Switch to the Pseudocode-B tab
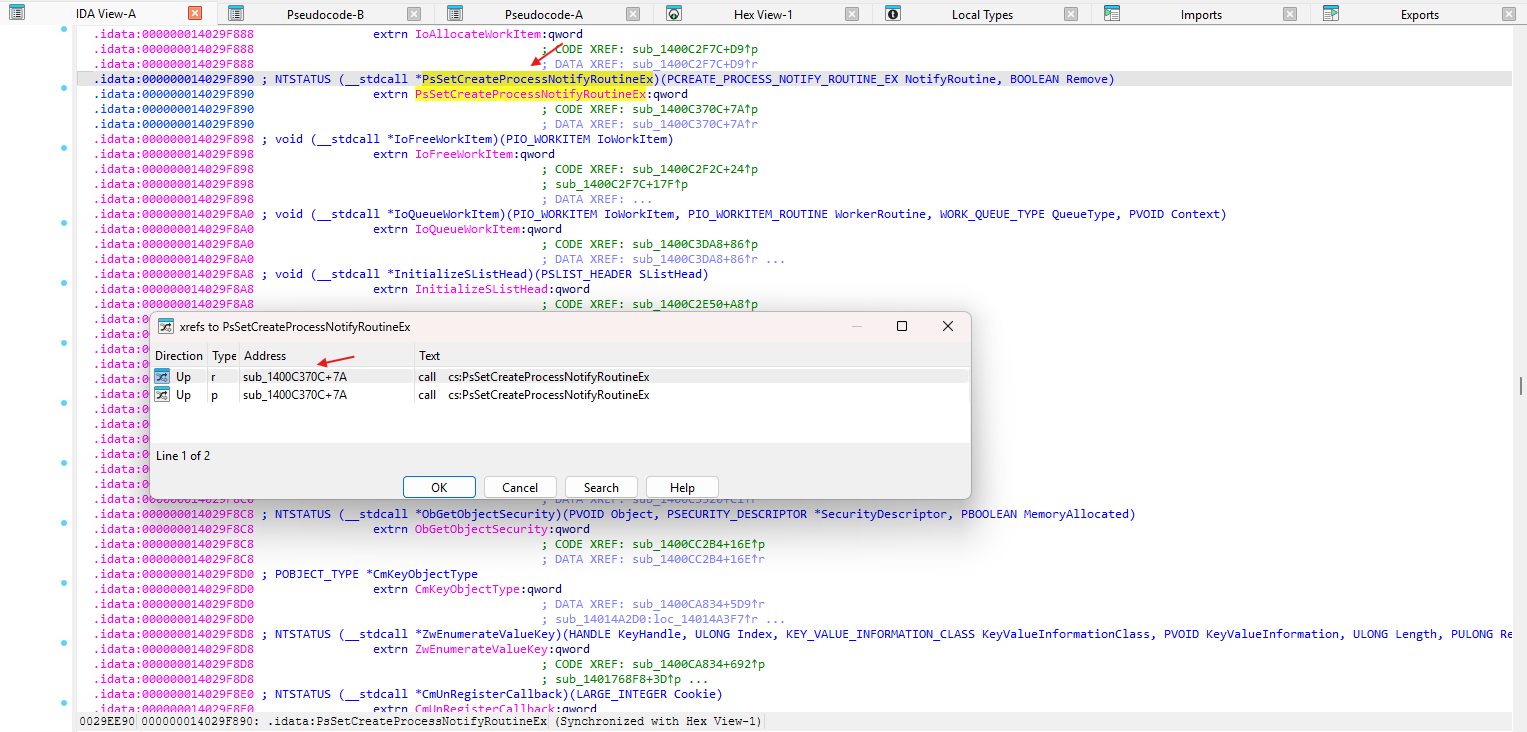The width and height of the screenshot is (1527, 732). click(325, 14)
